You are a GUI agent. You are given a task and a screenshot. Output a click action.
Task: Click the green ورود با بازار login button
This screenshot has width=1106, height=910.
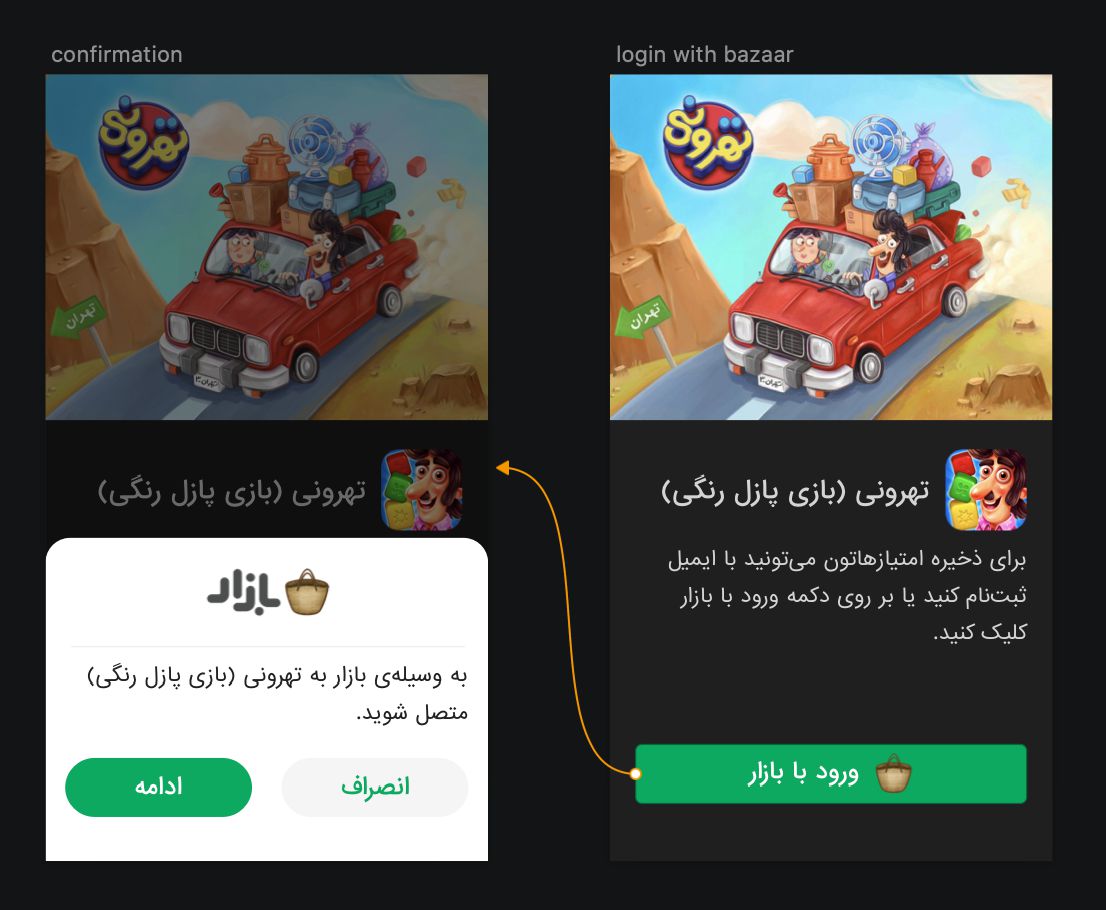[x=830, y=774]
